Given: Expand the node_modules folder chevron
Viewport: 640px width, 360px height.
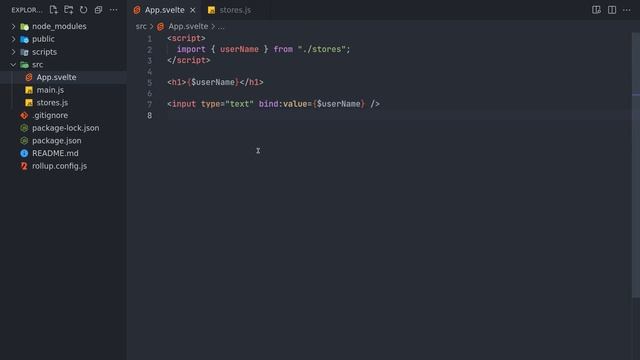Looking at the screenshot, I should pos(13,27).
